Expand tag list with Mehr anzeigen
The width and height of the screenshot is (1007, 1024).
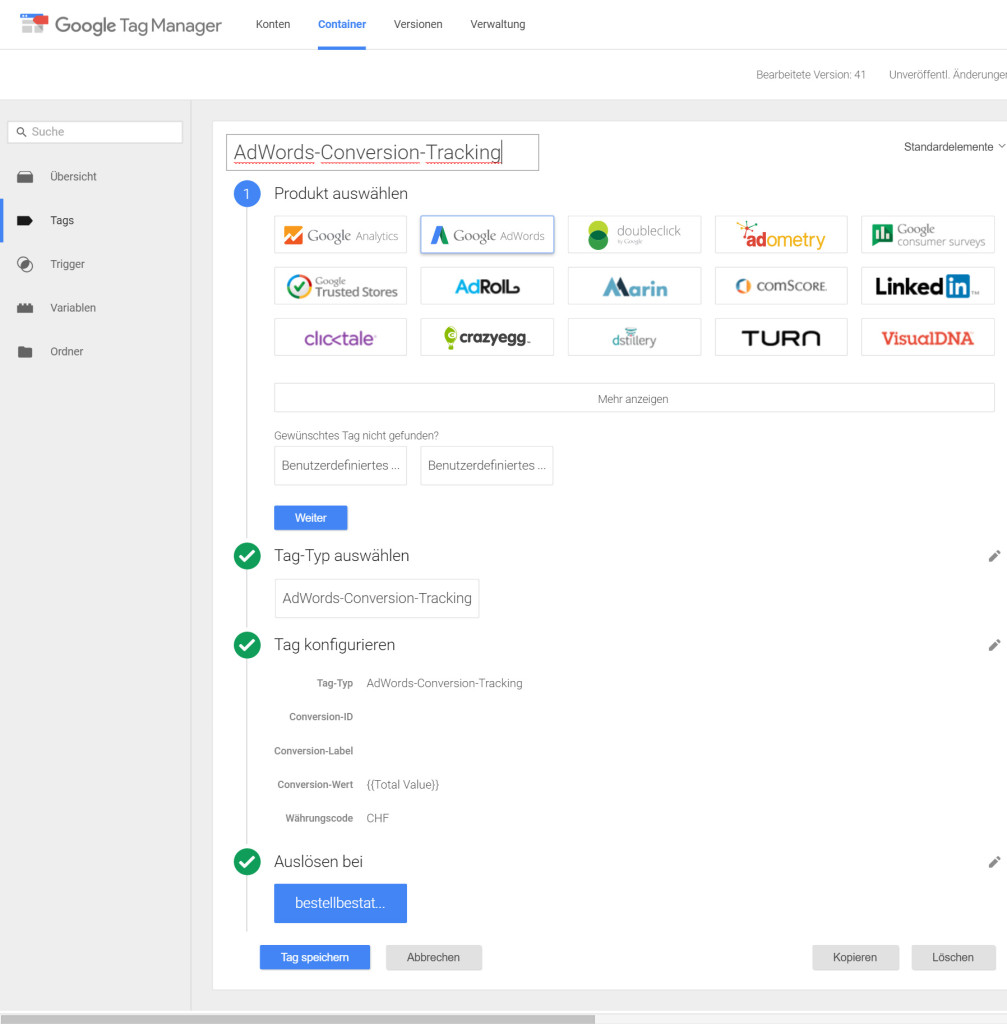(634, 398)
